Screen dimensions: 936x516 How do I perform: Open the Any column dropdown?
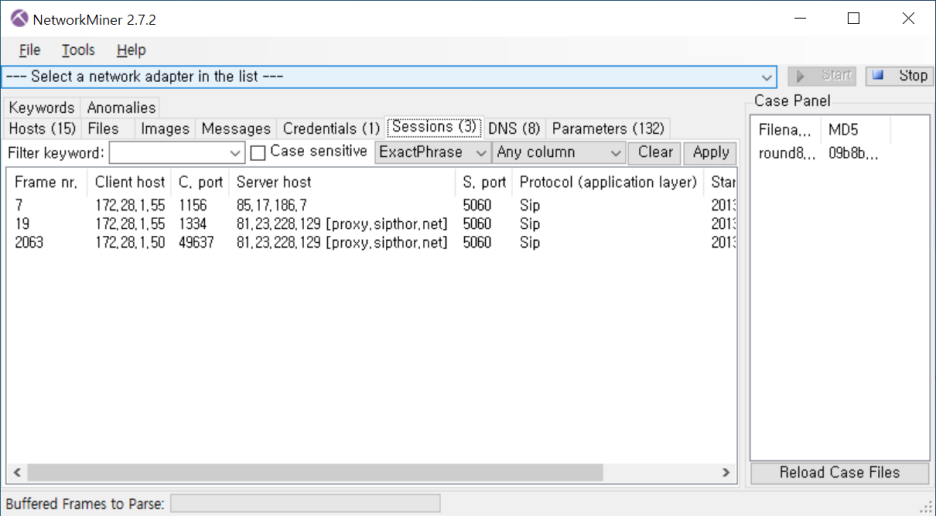[559, 152]
